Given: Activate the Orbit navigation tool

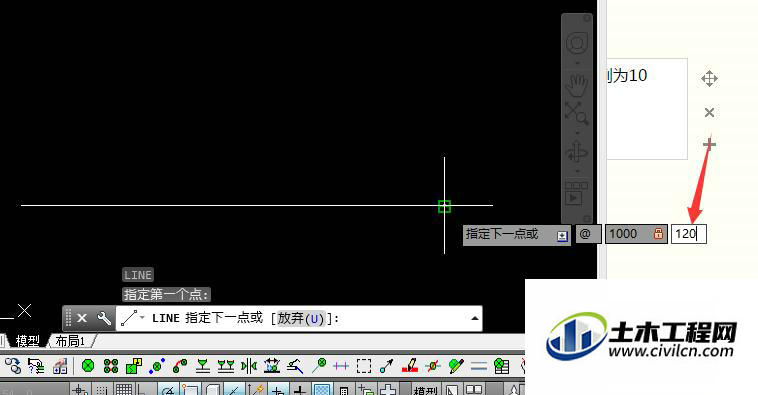Looking at the screenshot, I should pos(577,153).
